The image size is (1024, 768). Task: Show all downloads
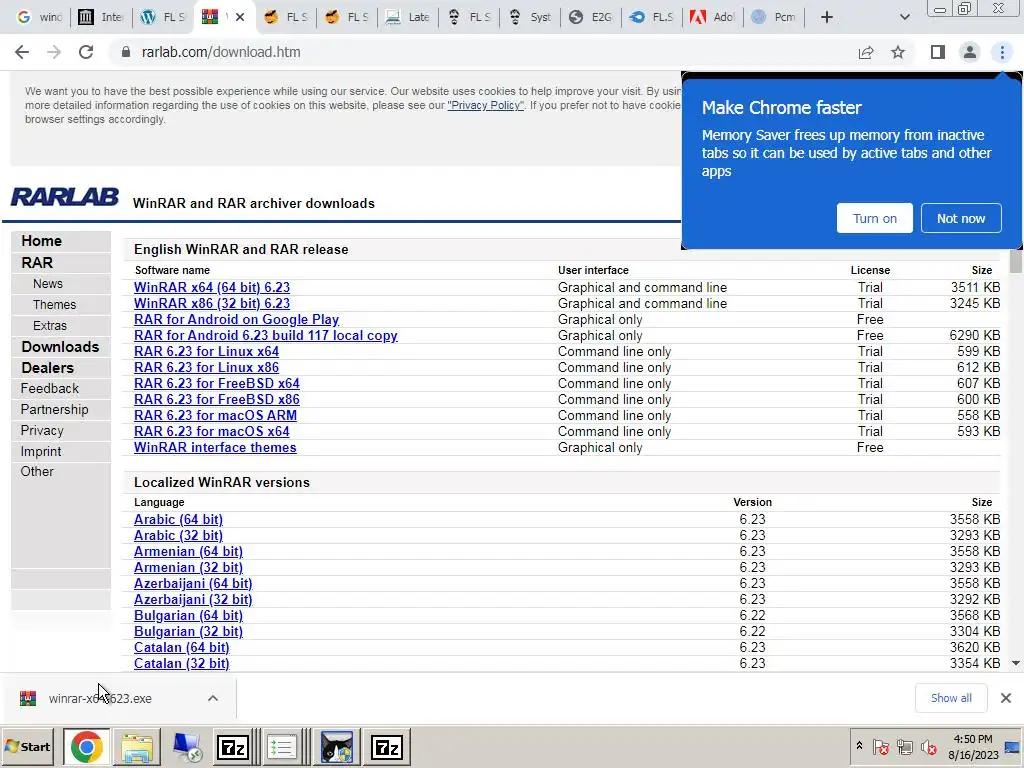[x=951, y=698]
